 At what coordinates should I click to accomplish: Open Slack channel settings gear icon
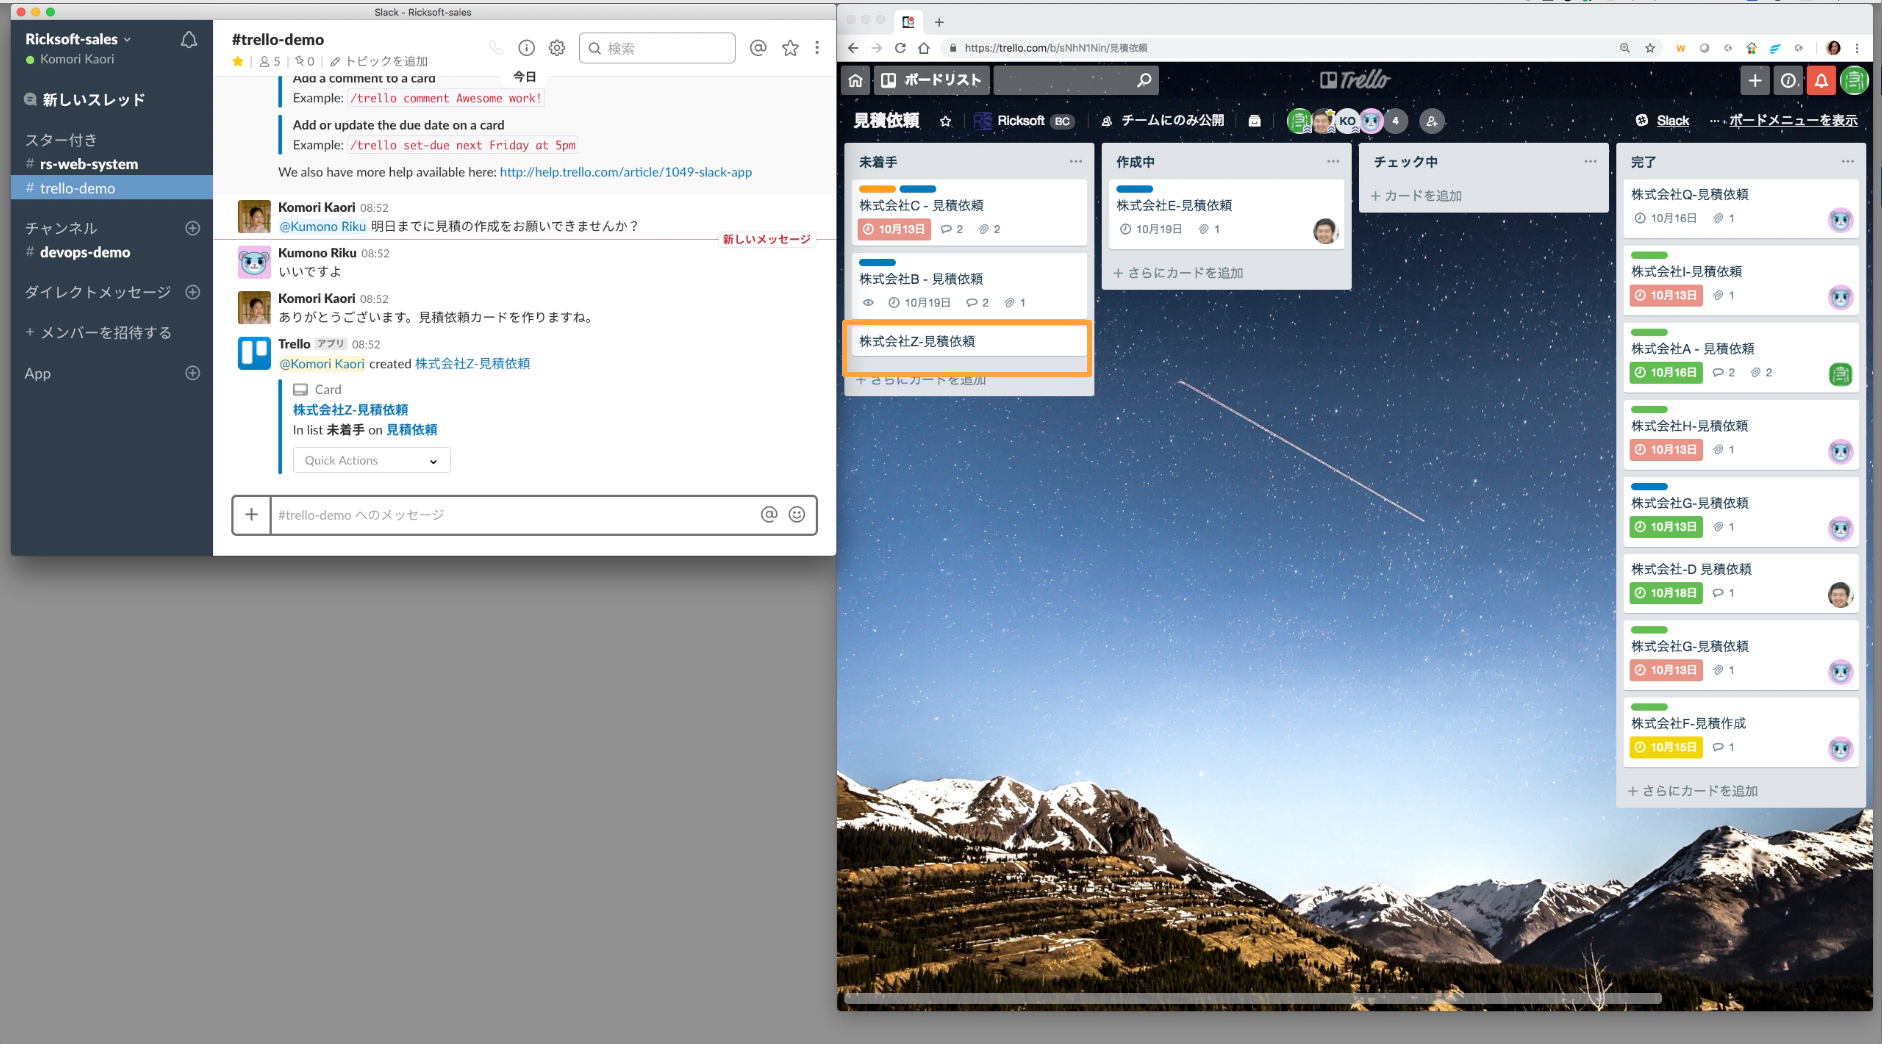557,48
